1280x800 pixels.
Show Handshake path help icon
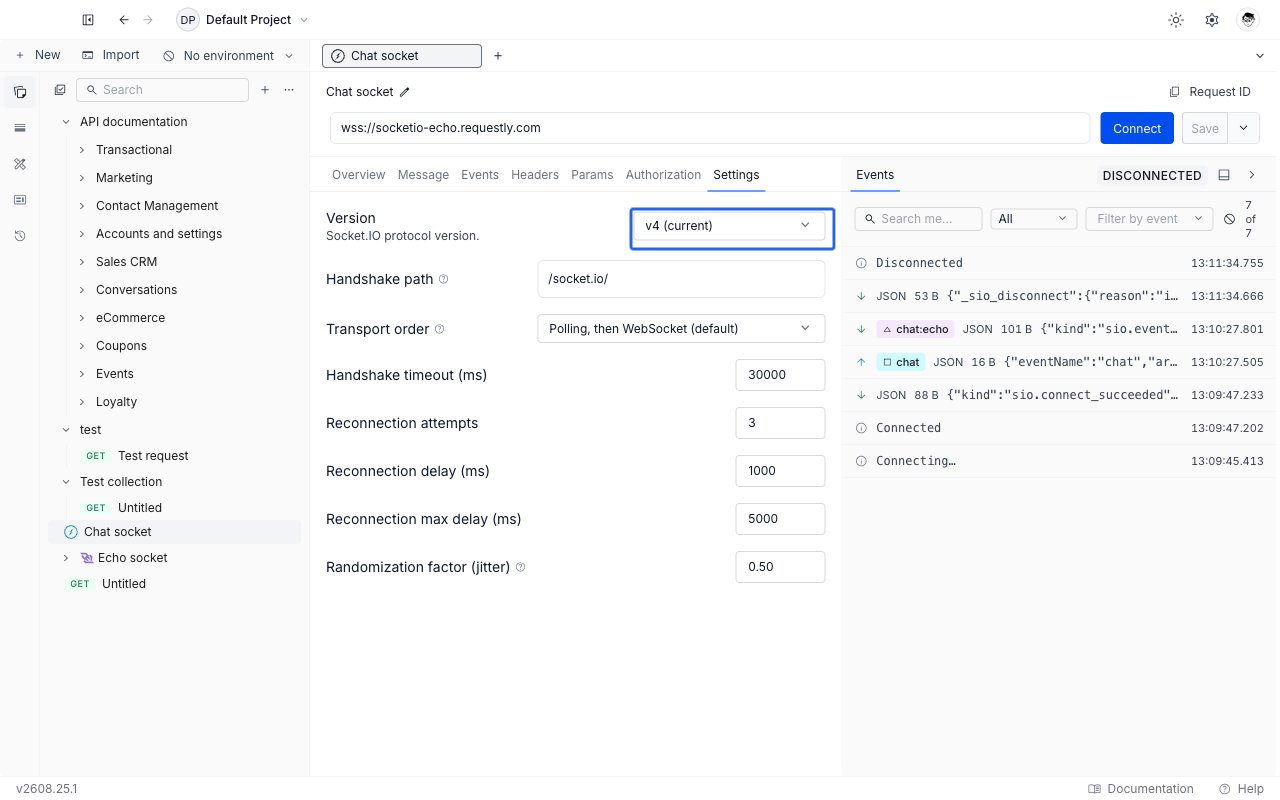point(444,279)
